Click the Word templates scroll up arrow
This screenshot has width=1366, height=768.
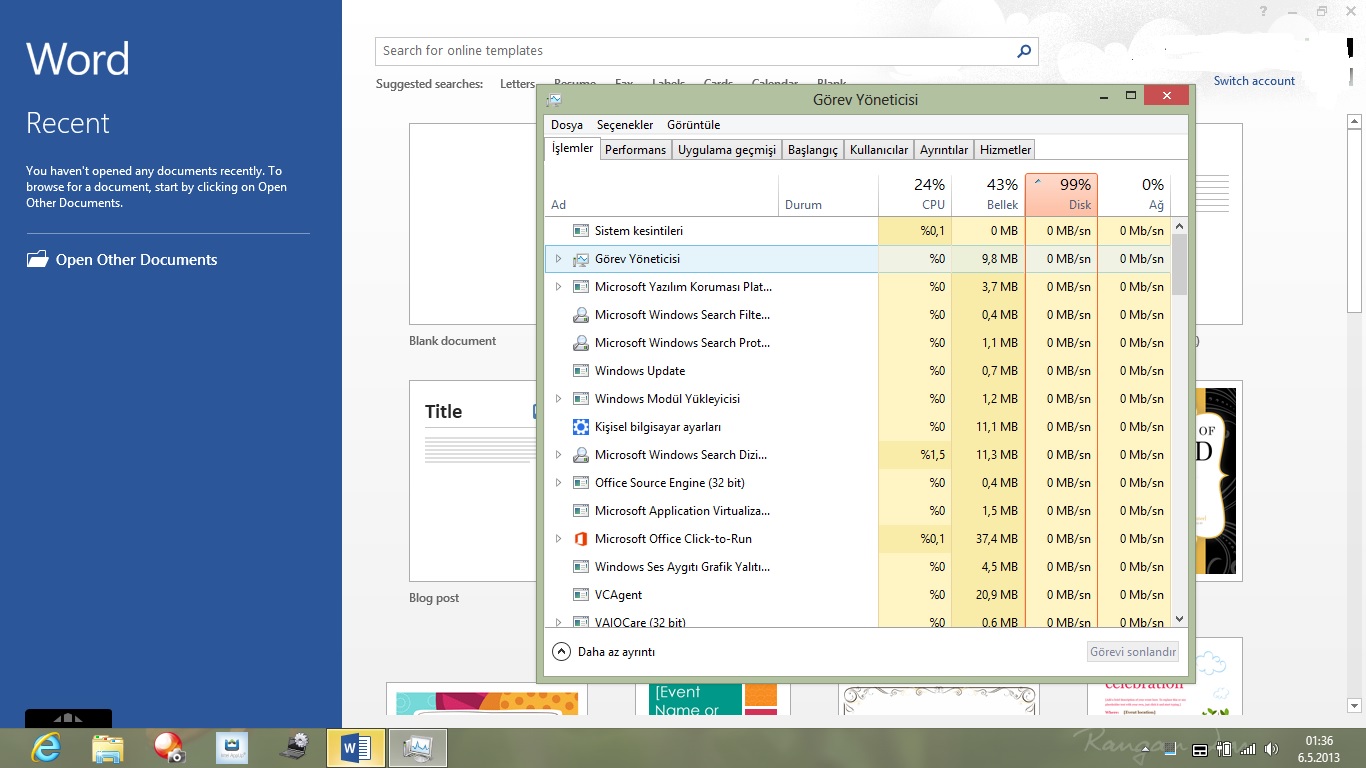pos(1355,122)
